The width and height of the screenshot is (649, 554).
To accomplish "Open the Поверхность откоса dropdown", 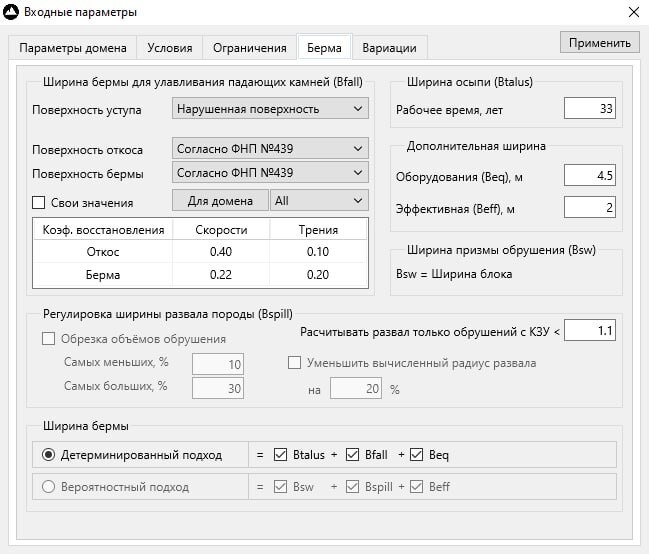I will click(270, 148).
